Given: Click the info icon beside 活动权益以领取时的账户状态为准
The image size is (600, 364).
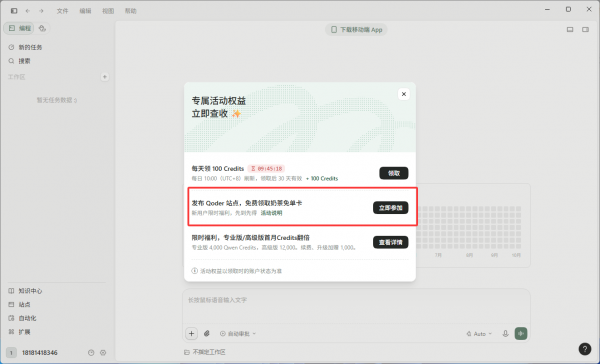Looking at the screenshot, I should (194, 271).
